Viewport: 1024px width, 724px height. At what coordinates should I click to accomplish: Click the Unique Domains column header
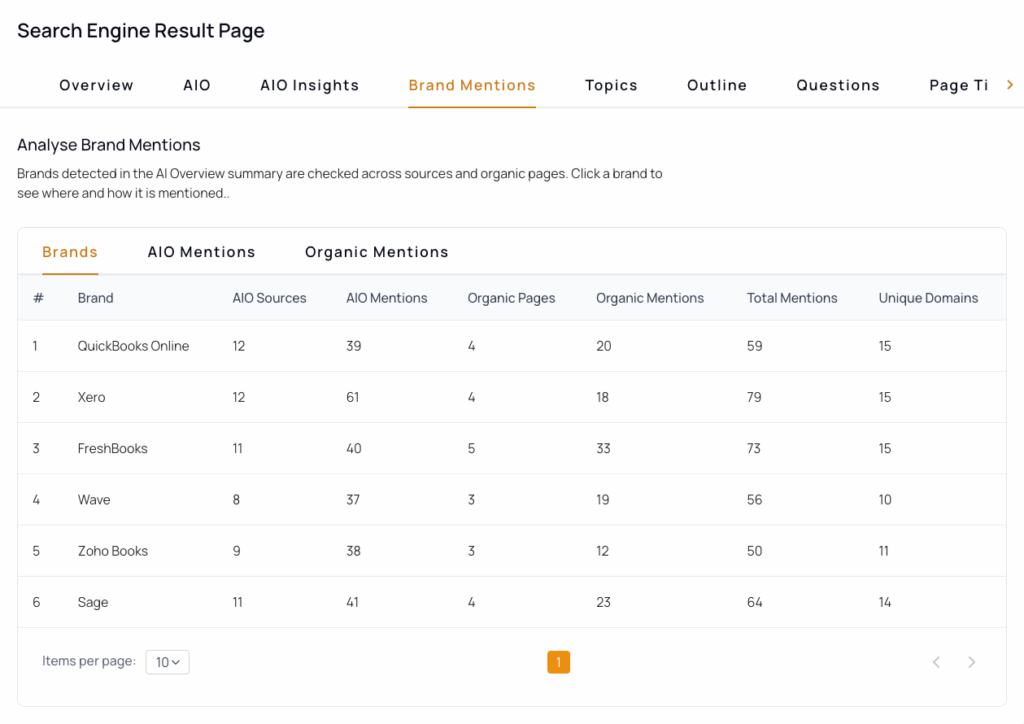(x=928, y=298)
